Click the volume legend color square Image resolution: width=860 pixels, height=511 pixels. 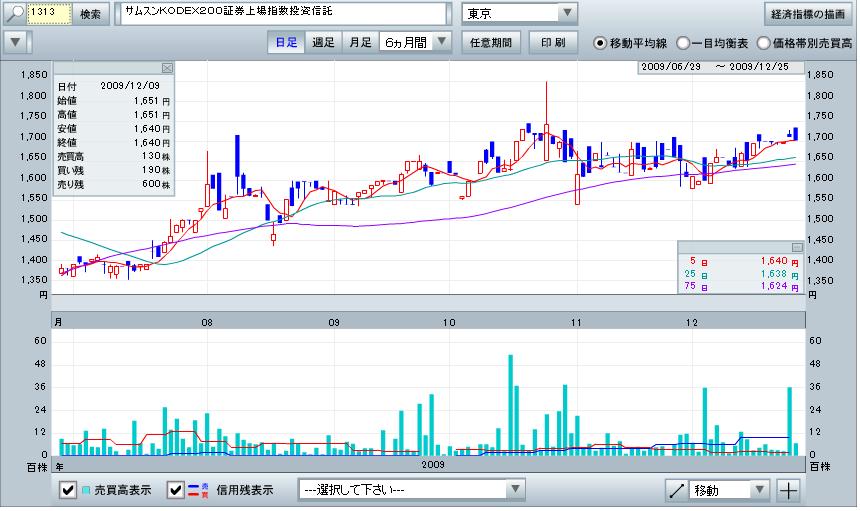[87, 490]
